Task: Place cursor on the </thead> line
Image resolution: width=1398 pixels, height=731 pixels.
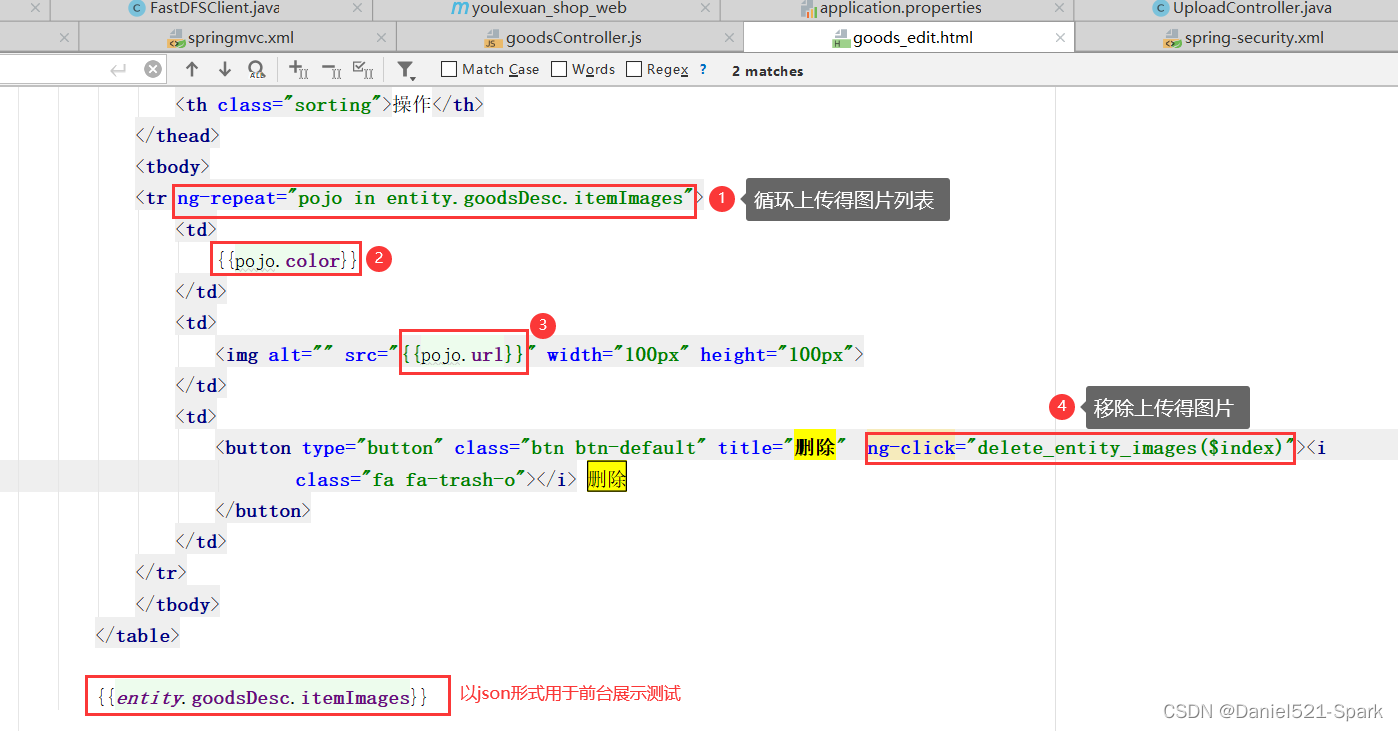Action: [x=177, y=135]
